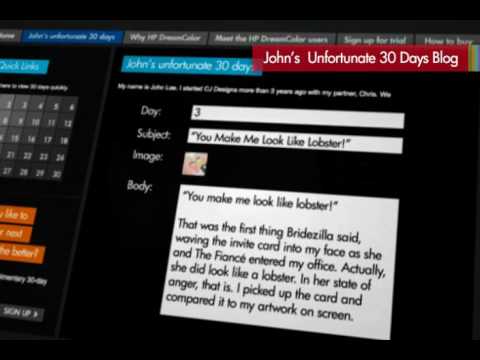
Task: Open the Sign up for trial tab
Action: point(375,40)
